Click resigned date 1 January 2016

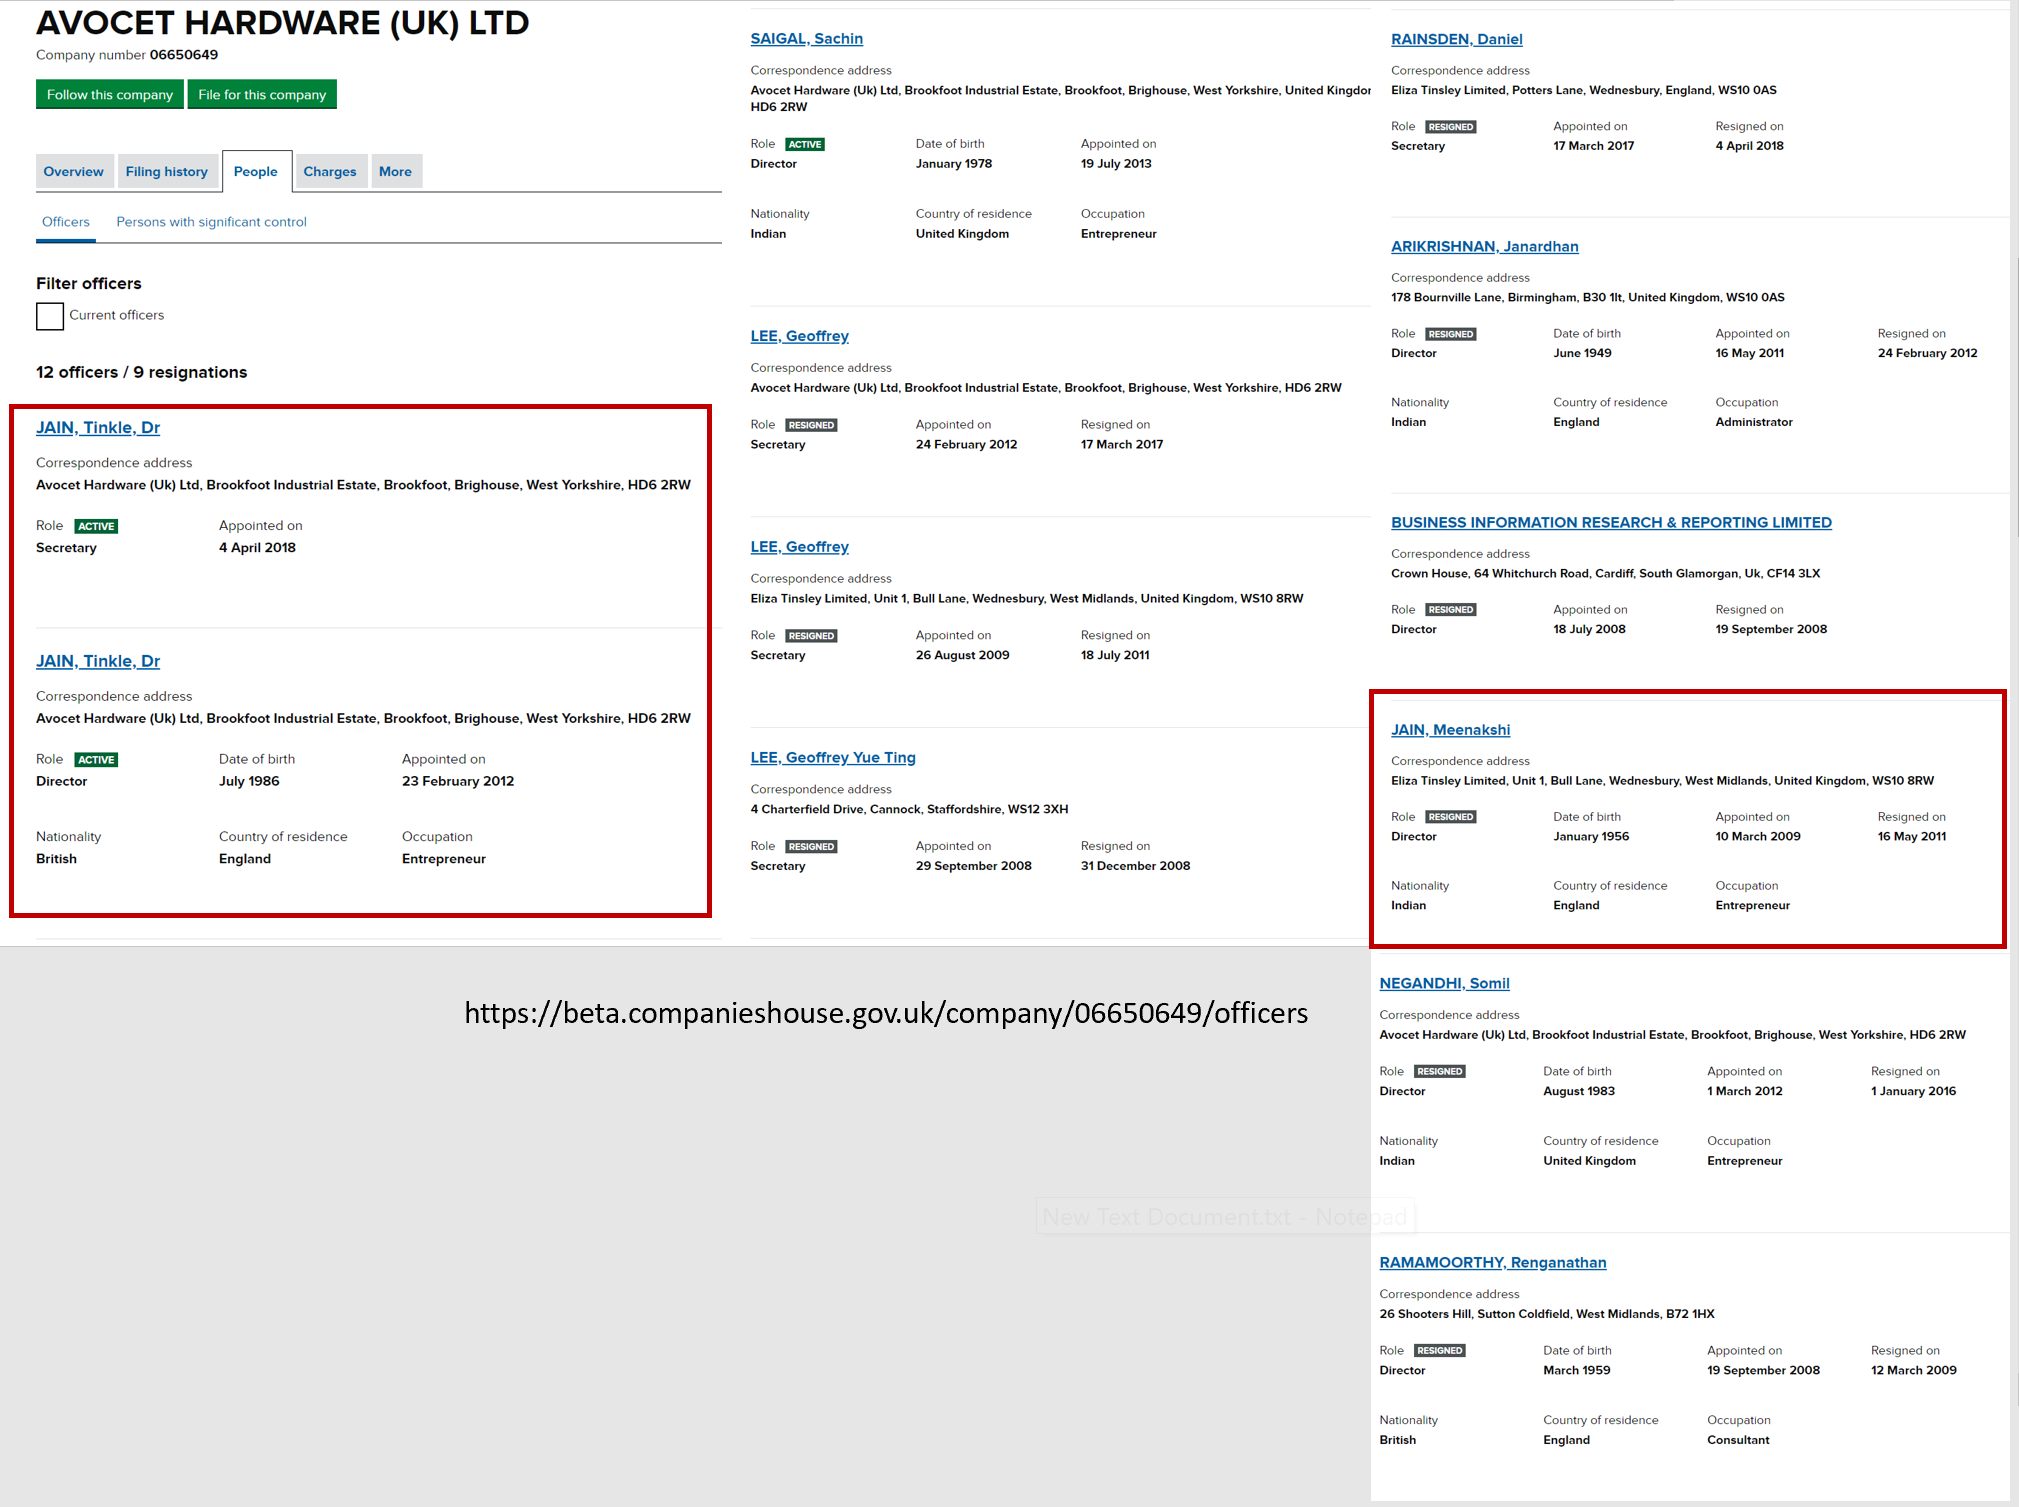(x=1913, y=1091)
